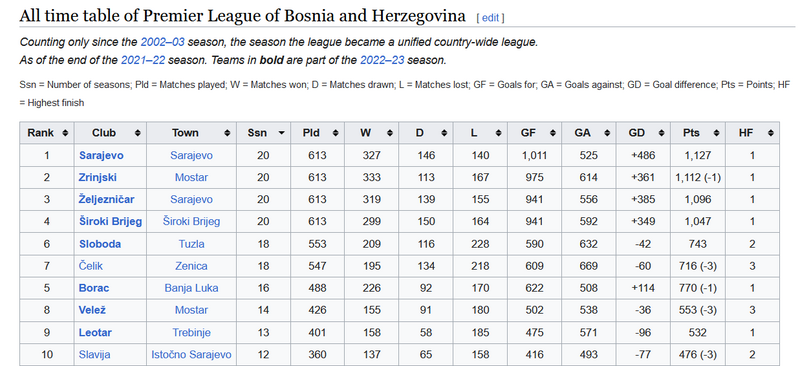
Task: Open the Slavija club link
Action: [94, 354]
